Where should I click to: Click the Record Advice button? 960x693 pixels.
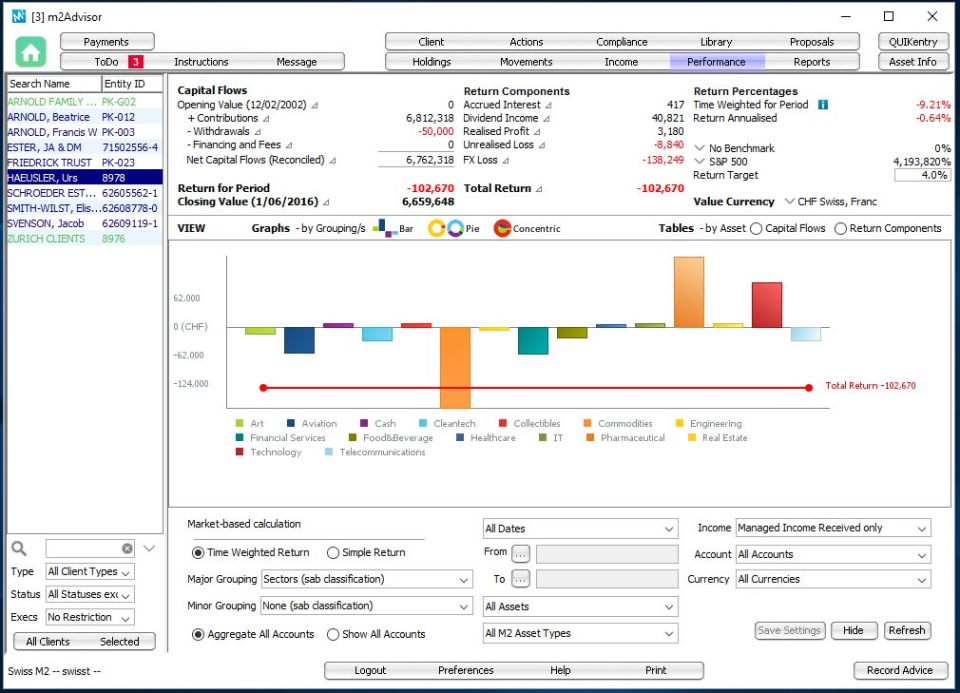[900, 671]
